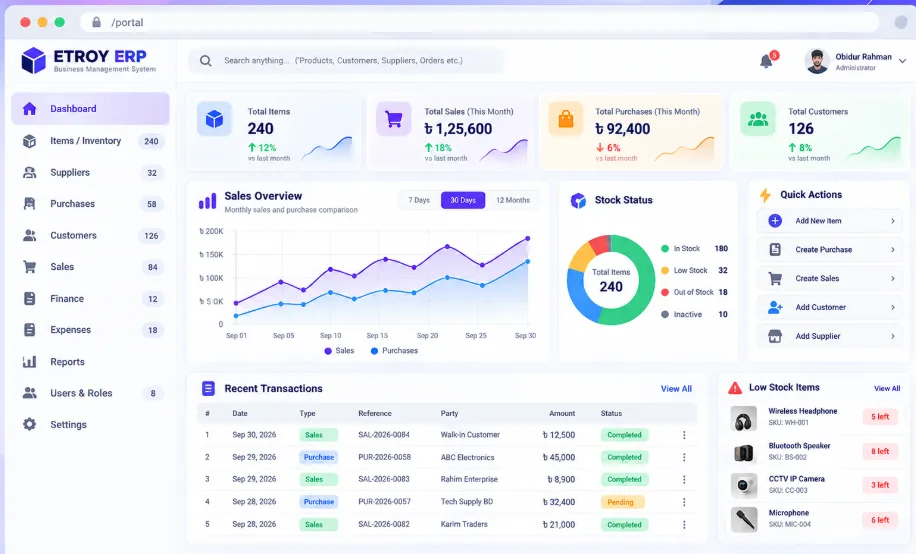Image resolution: width=916 pixels, height=554 pixels.
Task: Click Obidur Rahman profile avatar
Action: click(x=817, y=61)
